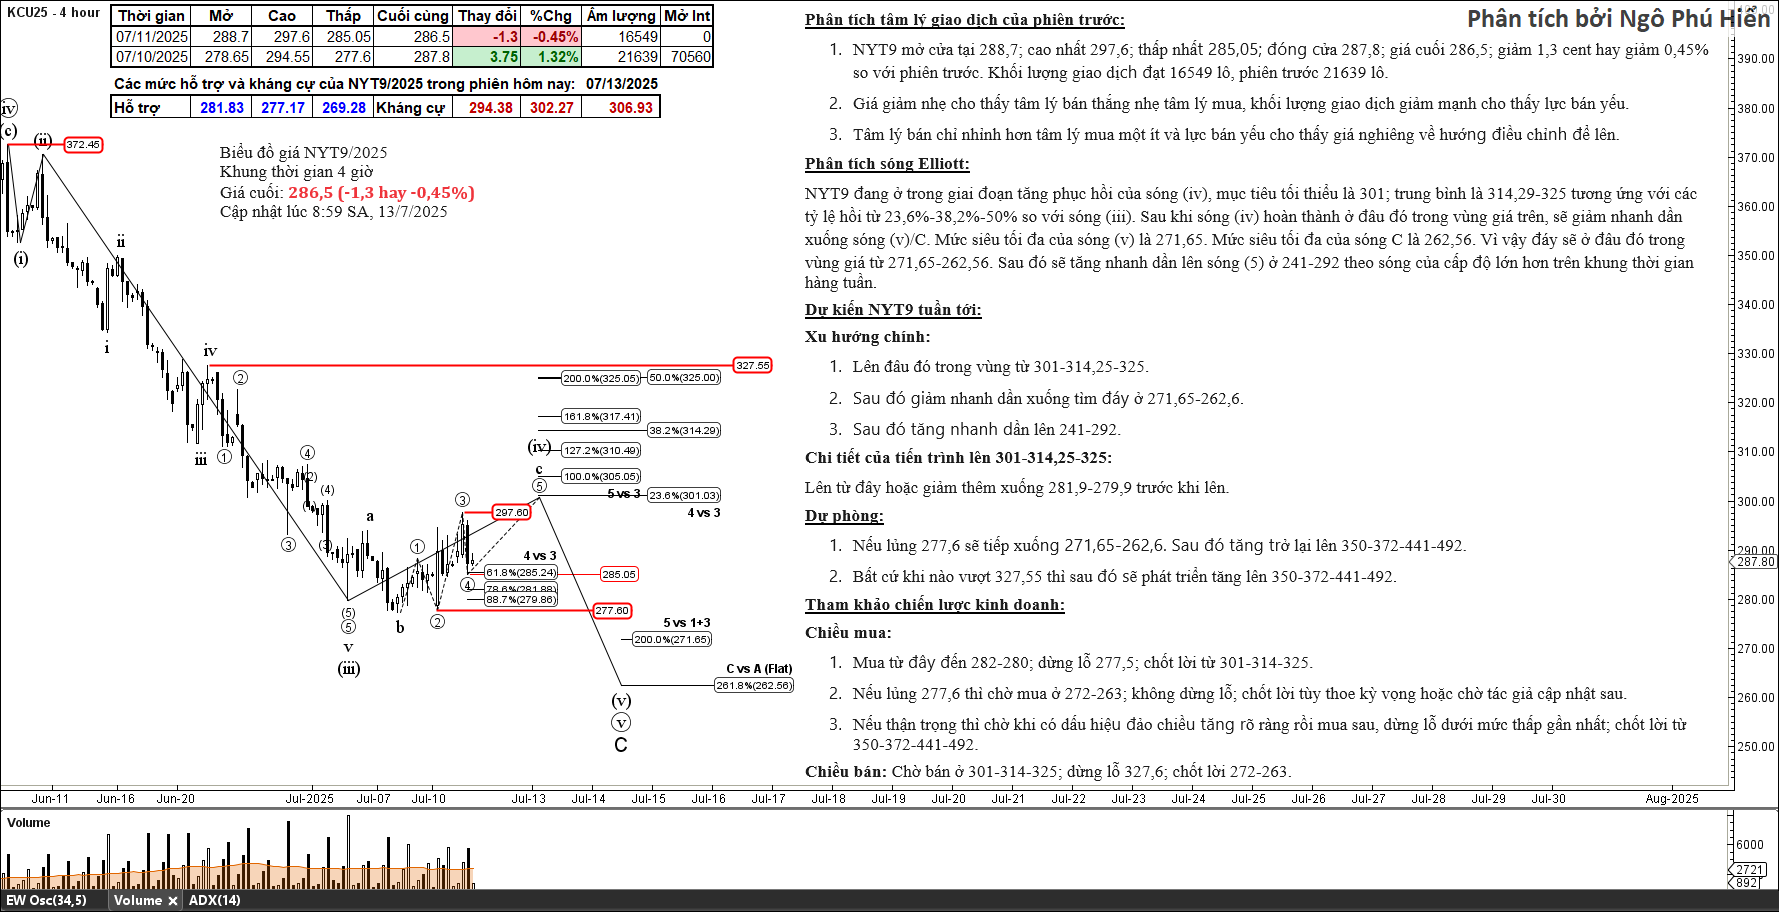Open the ADX(14) indicator tab
This screenshot has height=912, width=1779.
coord(215,900)
